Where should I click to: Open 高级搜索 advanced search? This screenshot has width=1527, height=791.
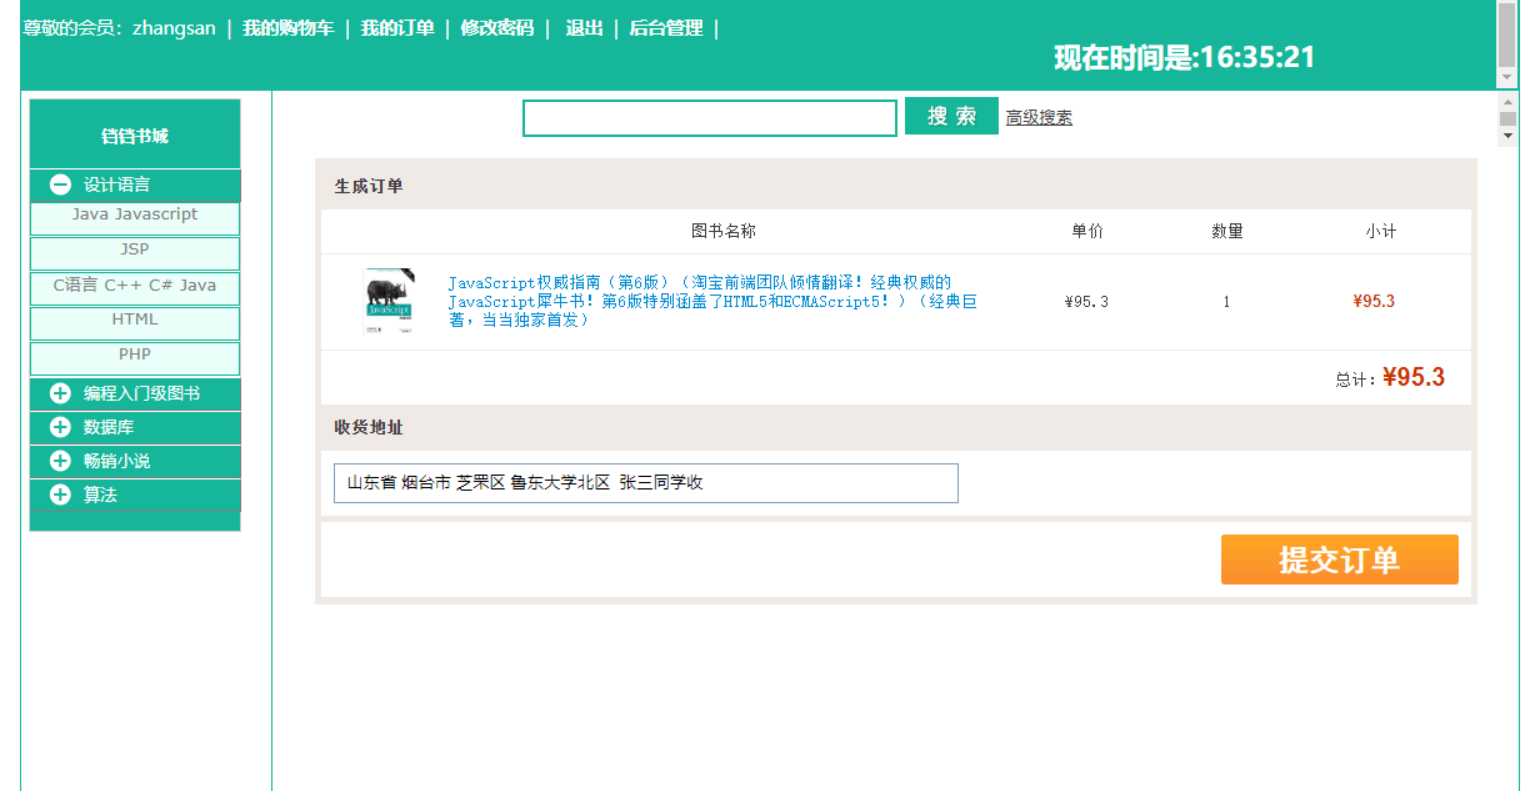pyautogui.click(x=1038, y=117)
